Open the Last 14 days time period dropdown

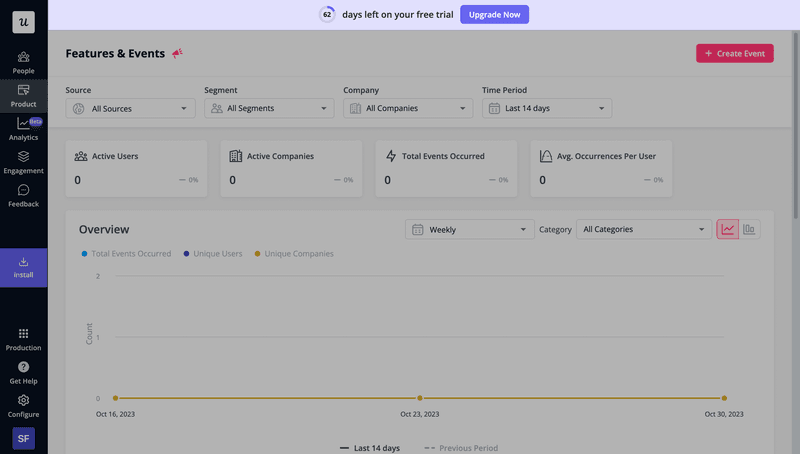[x=547, y=108]
